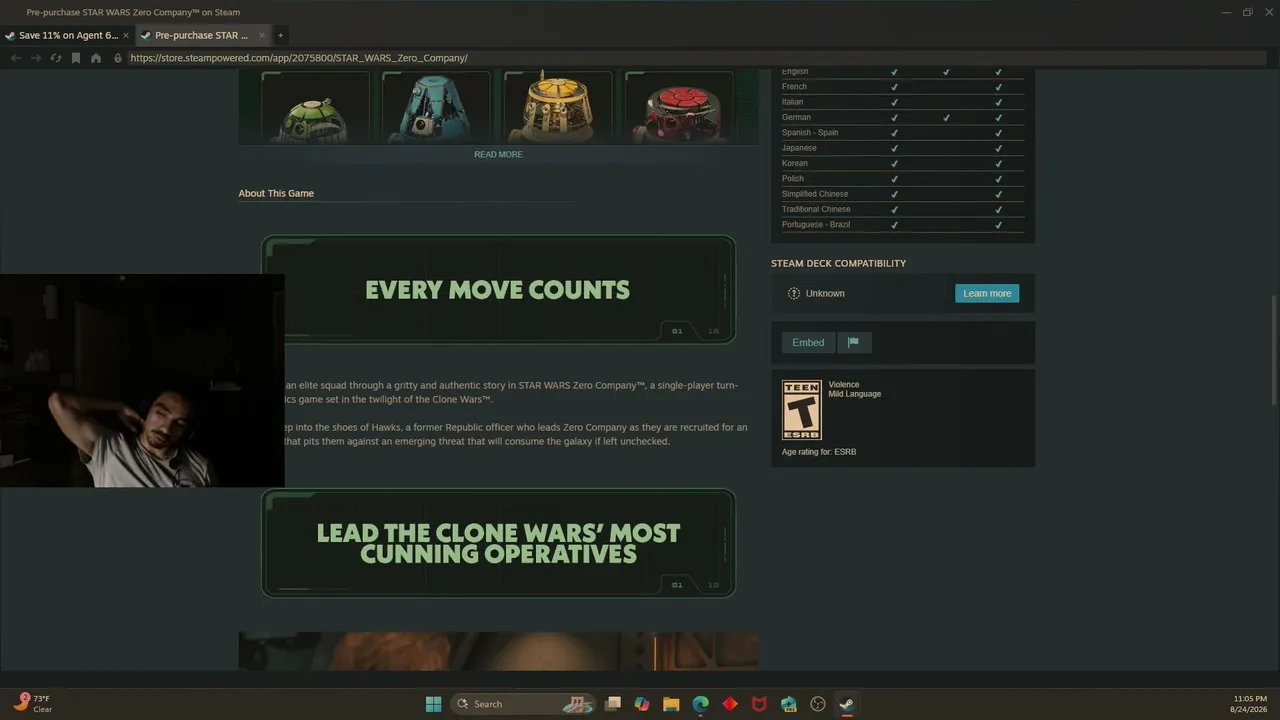Viewport: 1280px width, 720px height.
Task: Click the 'Japanese' language row label
Action: [x=799, y=148]
